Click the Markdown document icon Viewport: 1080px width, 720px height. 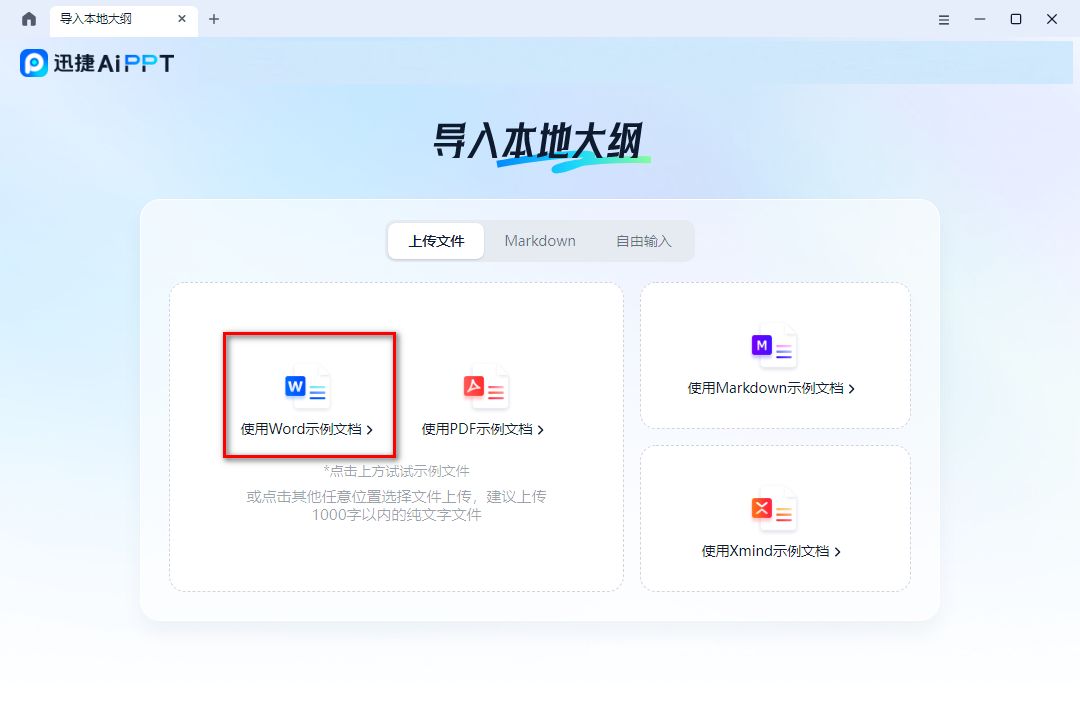tap(774, 347)
